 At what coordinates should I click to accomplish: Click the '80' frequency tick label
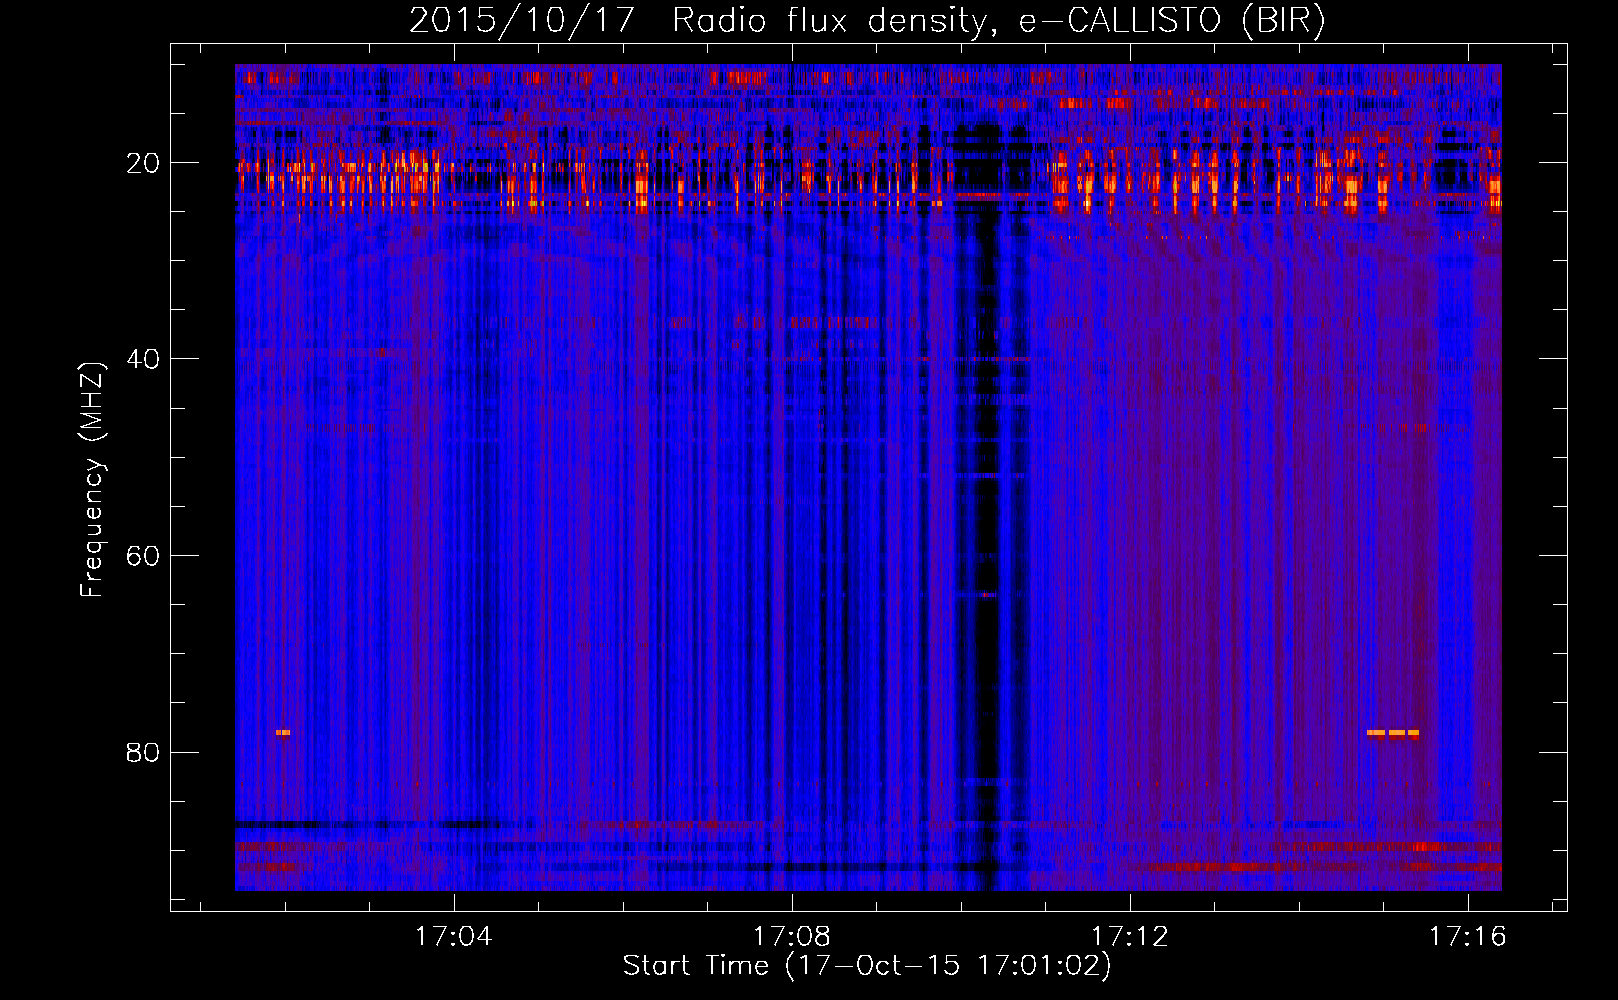[x=143, y=752]
